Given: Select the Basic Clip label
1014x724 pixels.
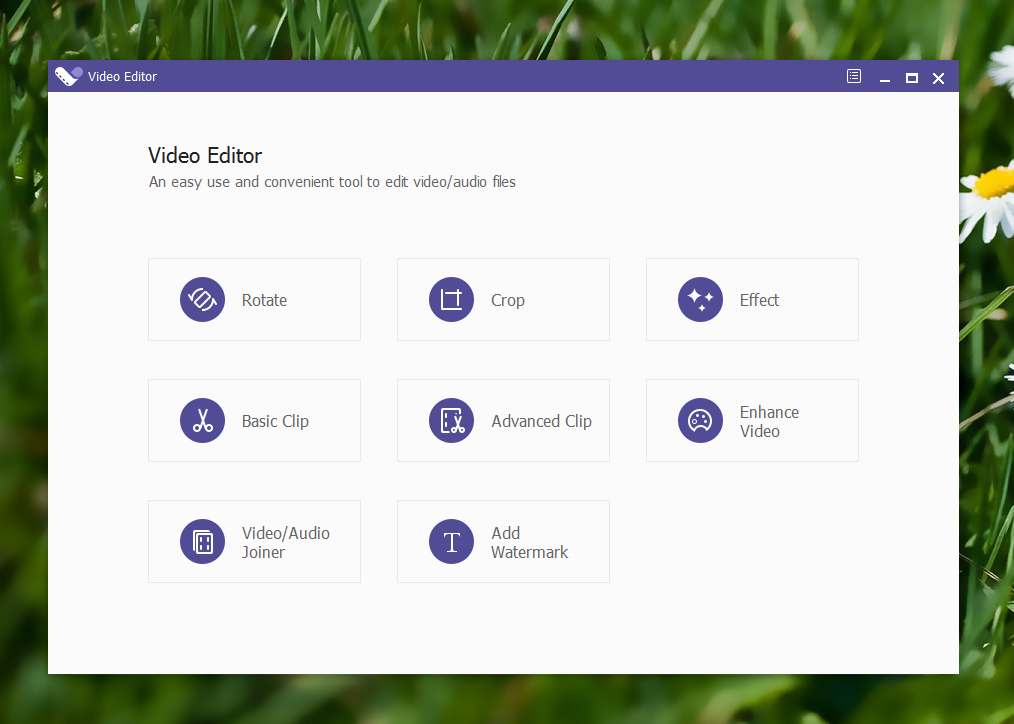Looking at the screenshot, I should coord(275,421).
